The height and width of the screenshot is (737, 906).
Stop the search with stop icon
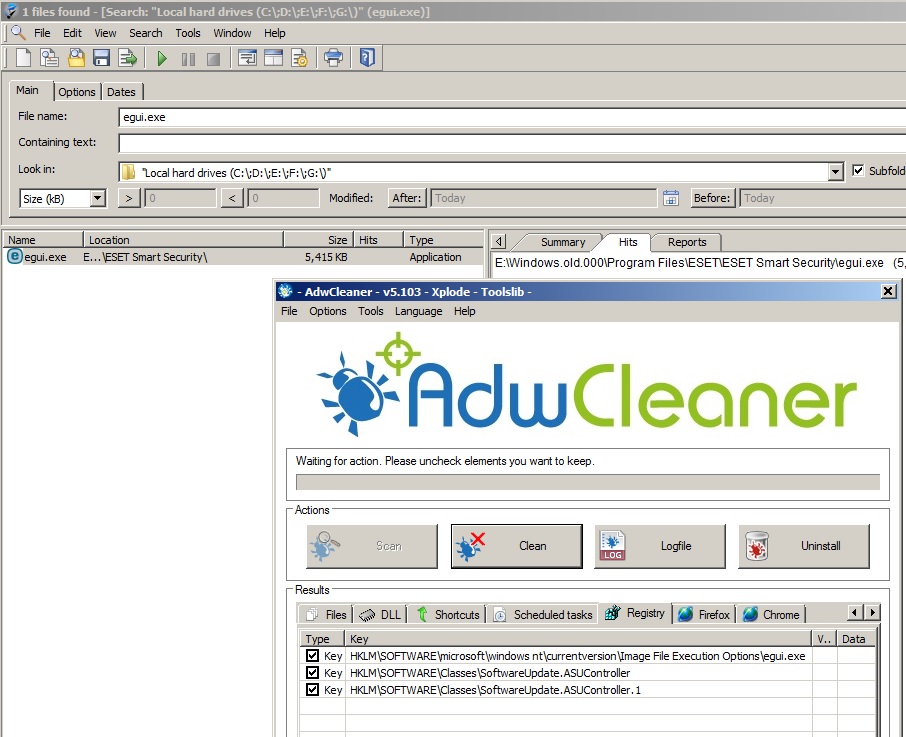click(213, 59)
